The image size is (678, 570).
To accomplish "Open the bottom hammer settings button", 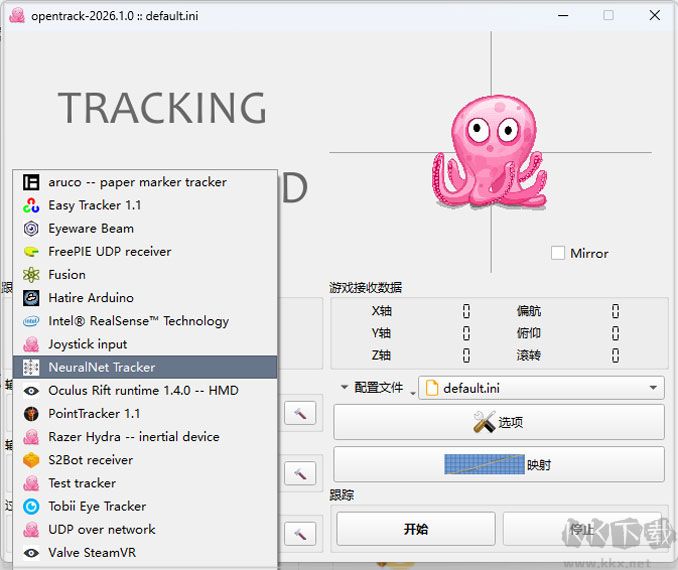I will 300,534.
